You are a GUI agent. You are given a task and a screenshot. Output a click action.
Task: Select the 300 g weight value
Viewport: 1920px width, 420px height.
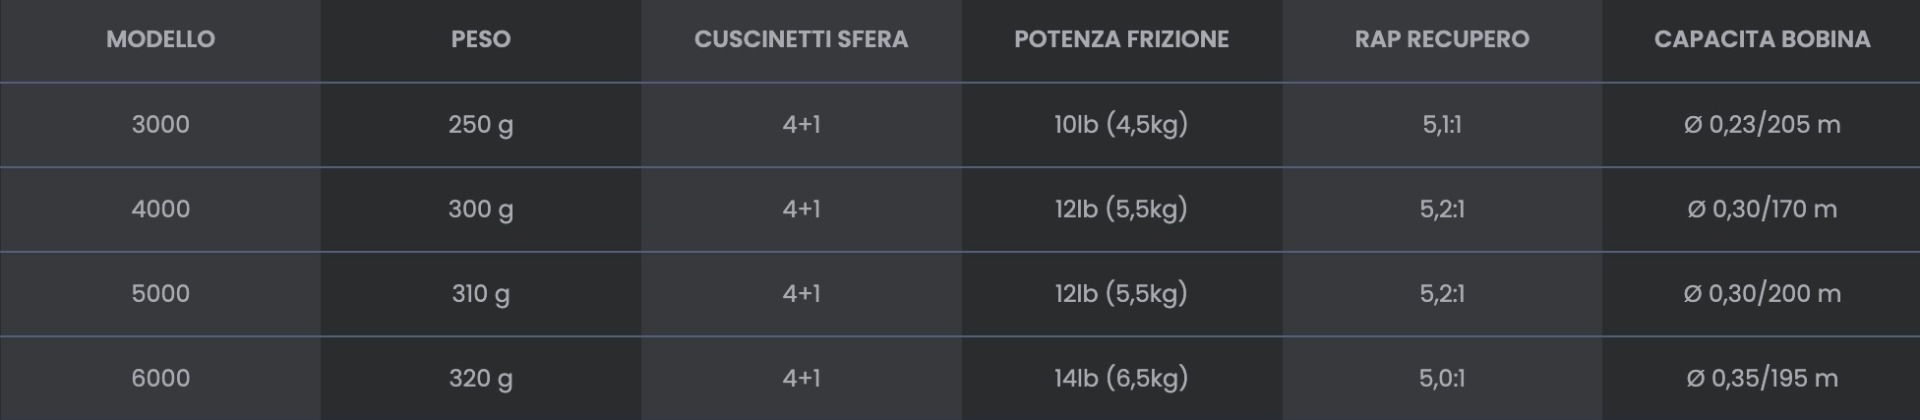point(480,209)
